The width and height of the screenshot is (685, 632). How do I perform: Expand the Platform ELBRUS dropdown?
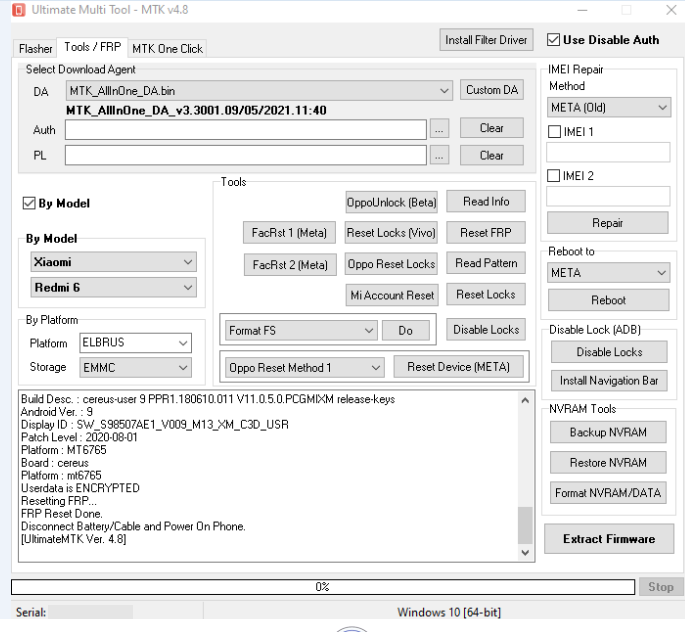[x=135, y=342]
